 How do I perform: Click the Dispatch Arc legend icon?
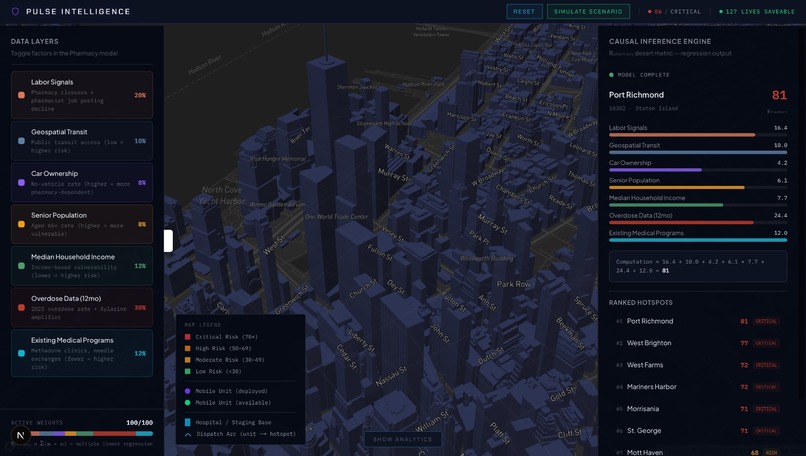188,434
